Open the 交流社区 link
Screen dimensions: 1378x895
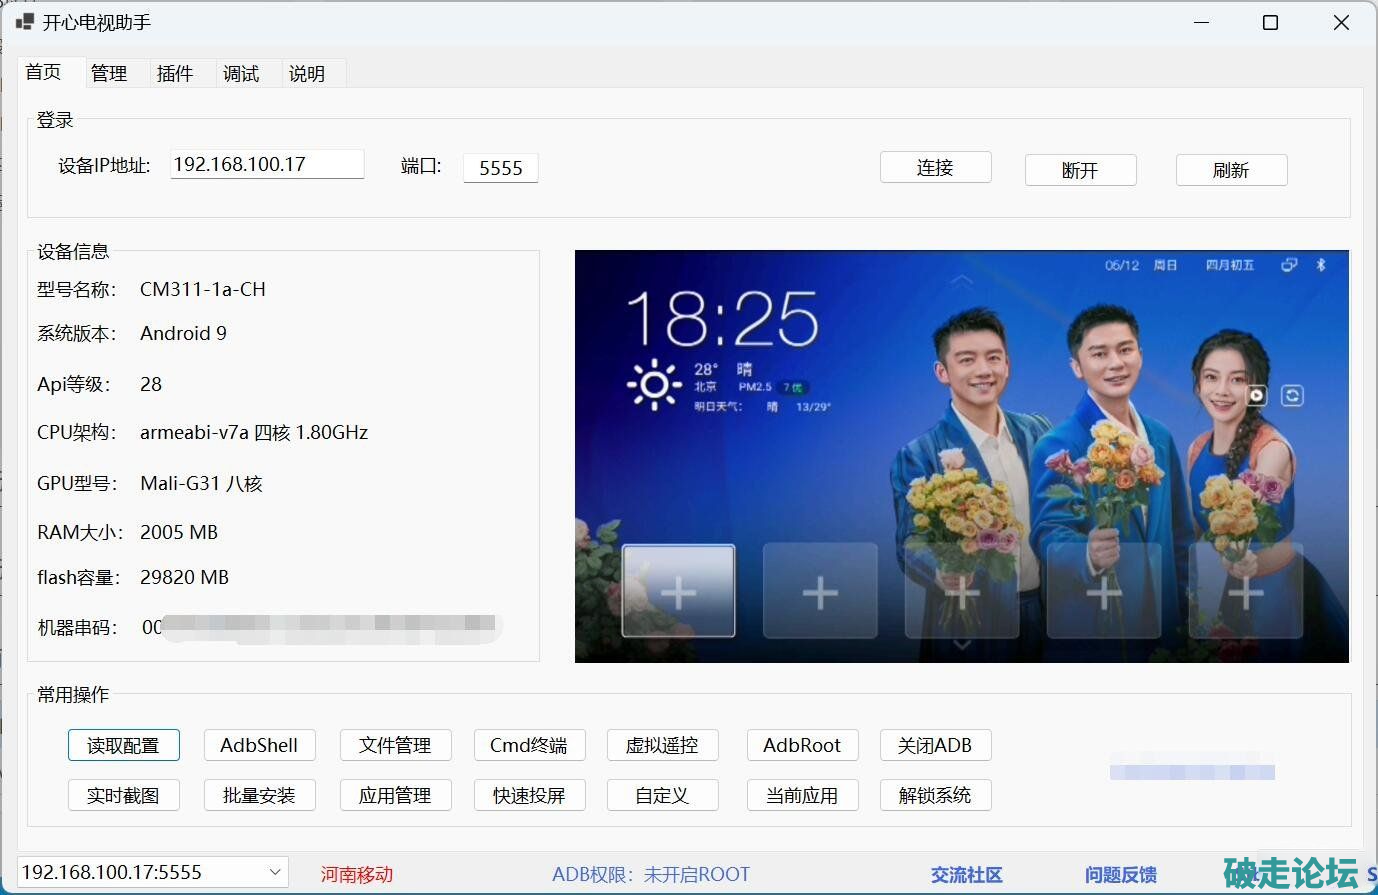966,875
